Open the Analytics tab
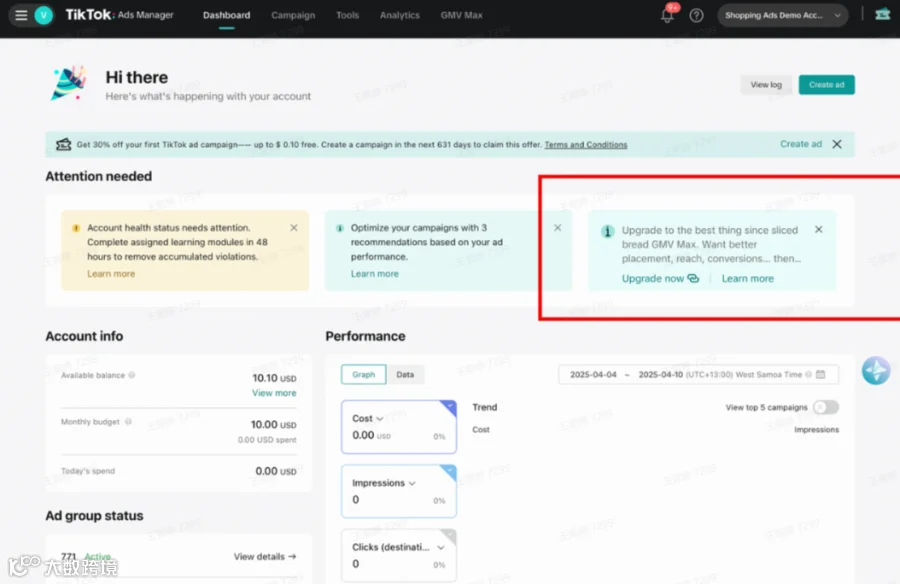 pyautogui.click(x=399, y=16)
